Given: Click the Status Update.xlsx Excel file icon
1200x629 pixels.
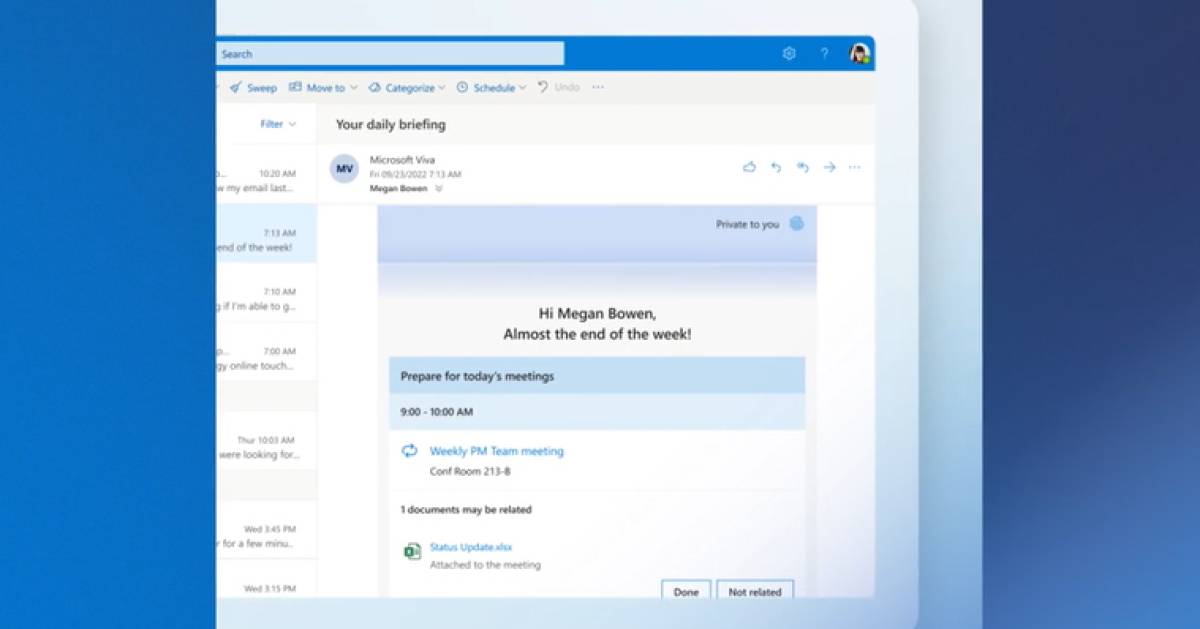Looking at the screenshot, I should coord(411,551).
